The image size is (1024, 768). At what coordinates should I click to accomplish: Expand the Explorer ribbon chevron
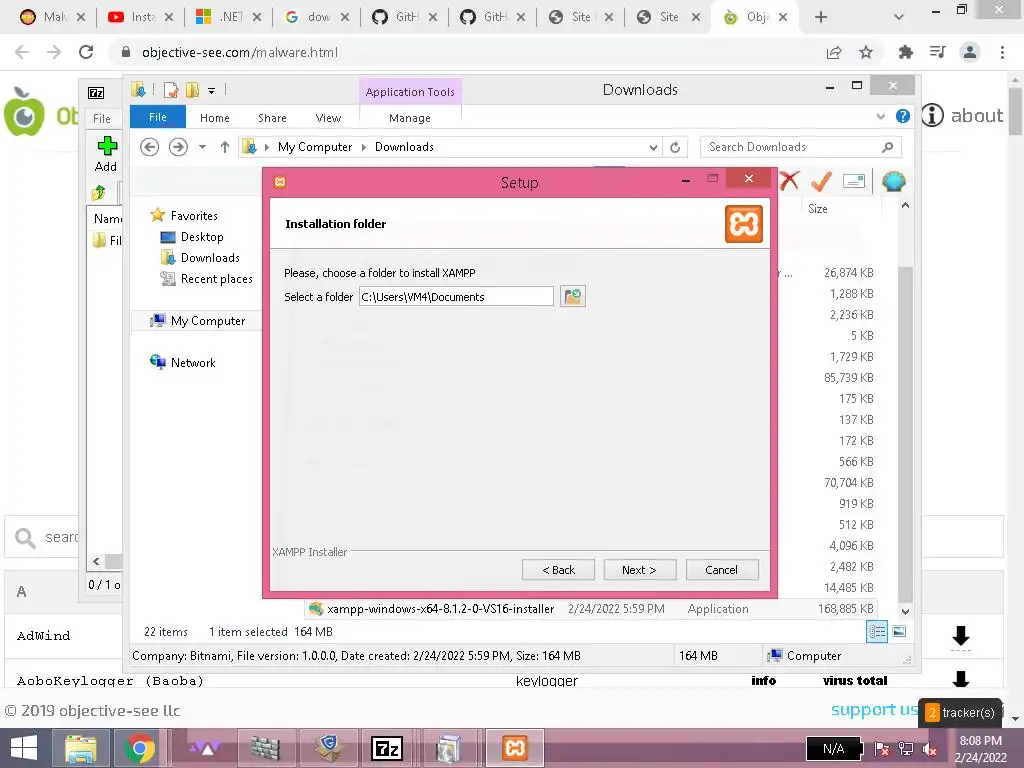coord(880,116)
